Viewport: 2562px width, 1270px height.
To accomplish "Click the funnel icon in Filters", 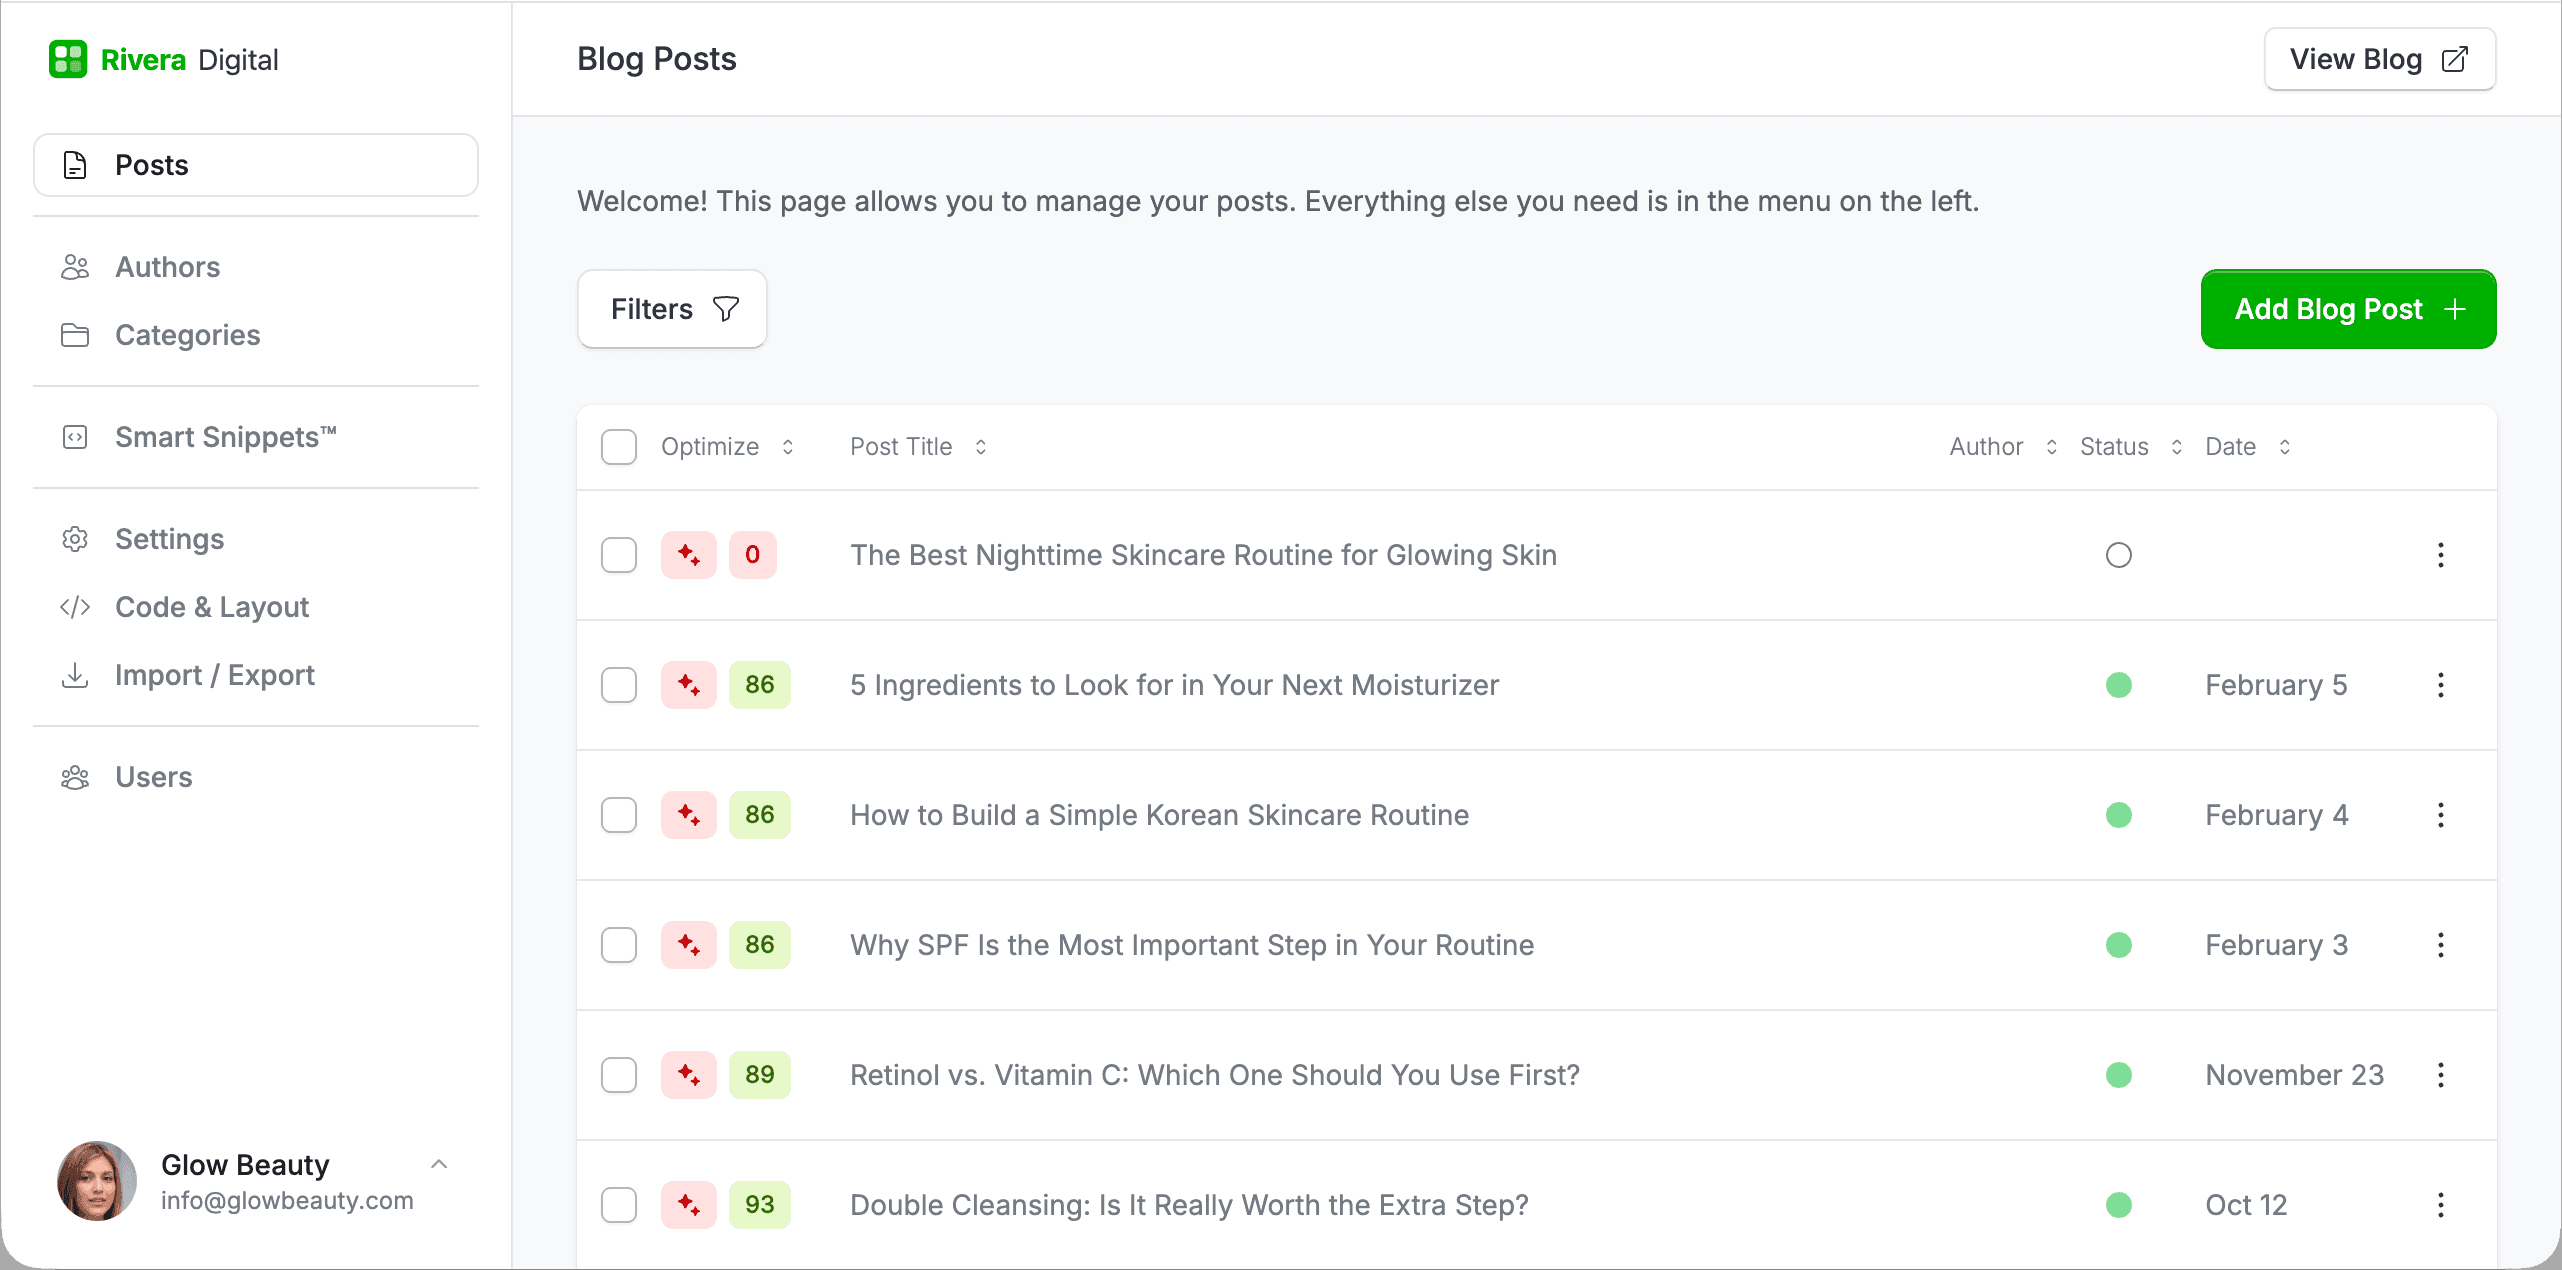I will coord(726,309).
